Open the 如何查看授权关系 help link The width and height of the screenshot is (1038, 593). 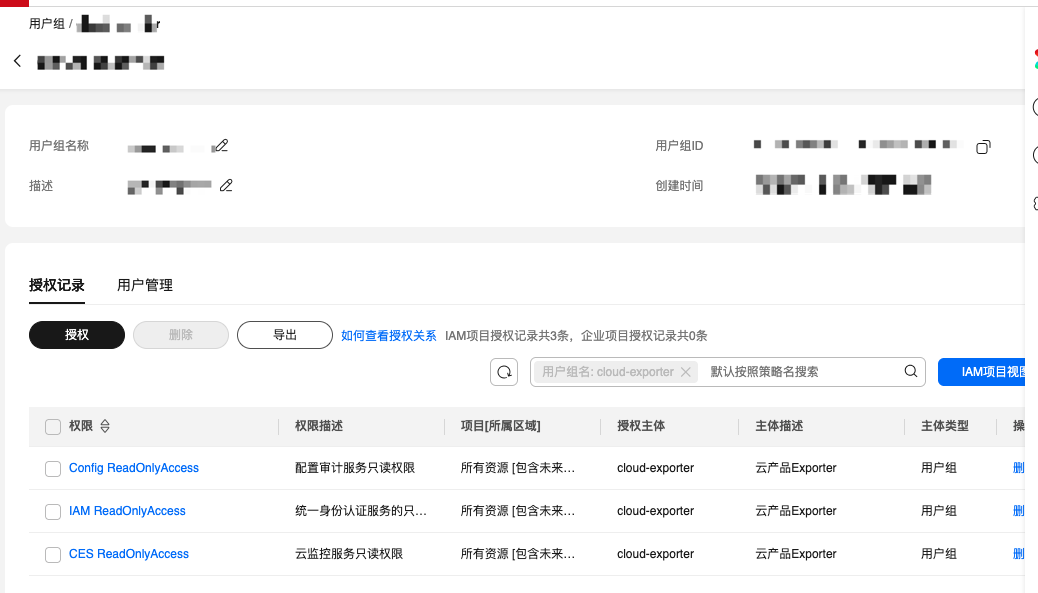(389, 336)
